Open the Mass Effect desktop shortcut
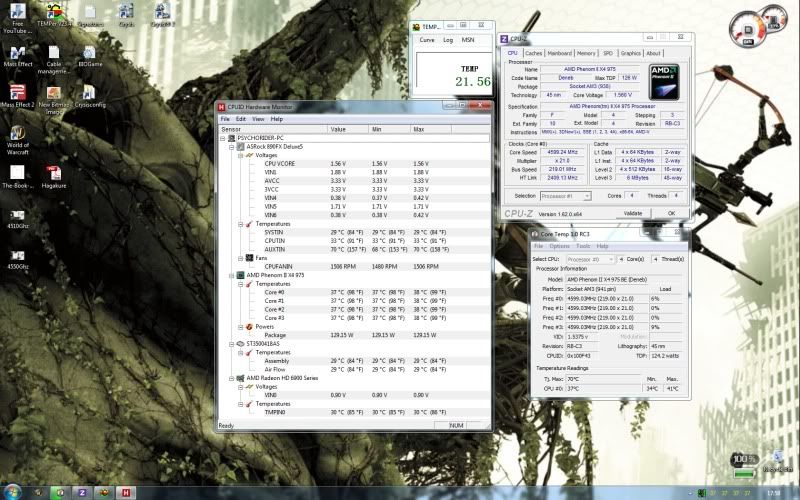This screenshot has height=500, width=800. click(x=18, y=56)
